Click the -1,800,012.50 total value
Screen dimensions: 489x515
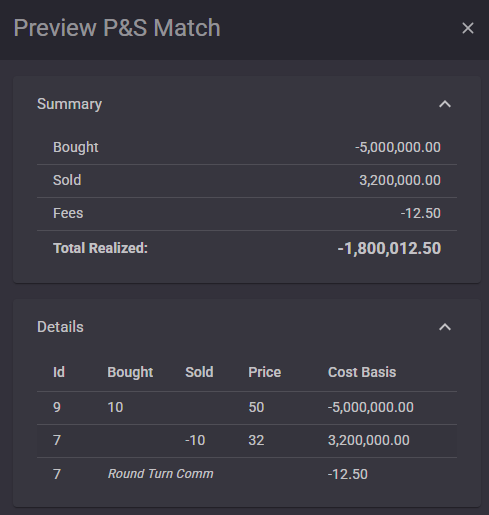(389, 248)
